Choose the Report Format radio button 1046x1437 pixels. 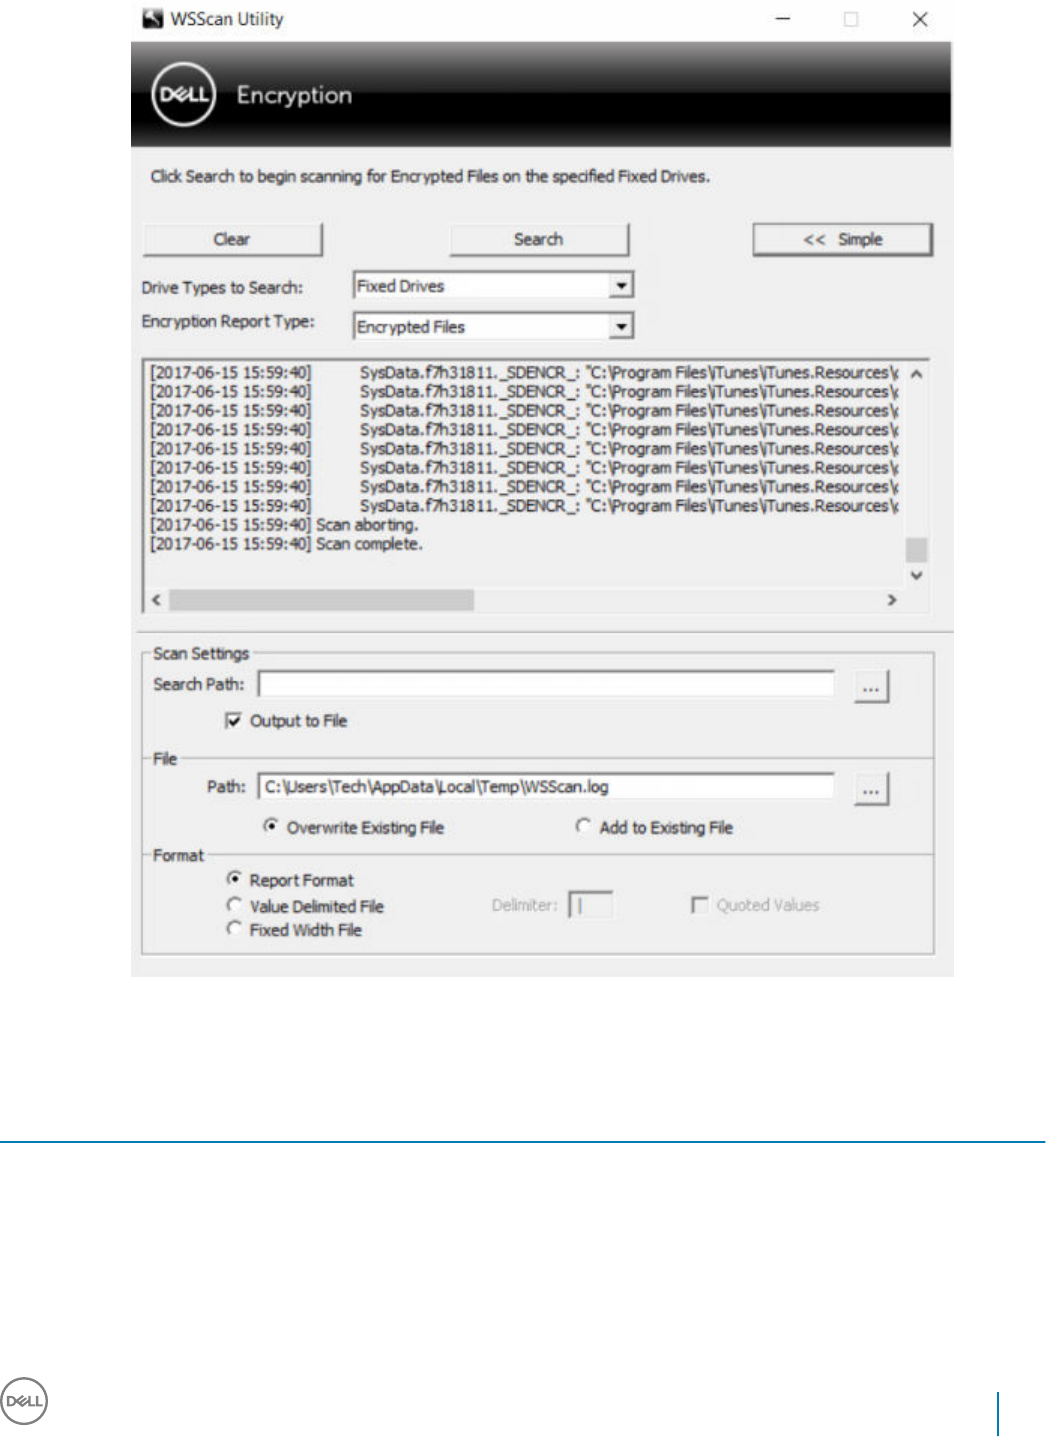point(234,878)
